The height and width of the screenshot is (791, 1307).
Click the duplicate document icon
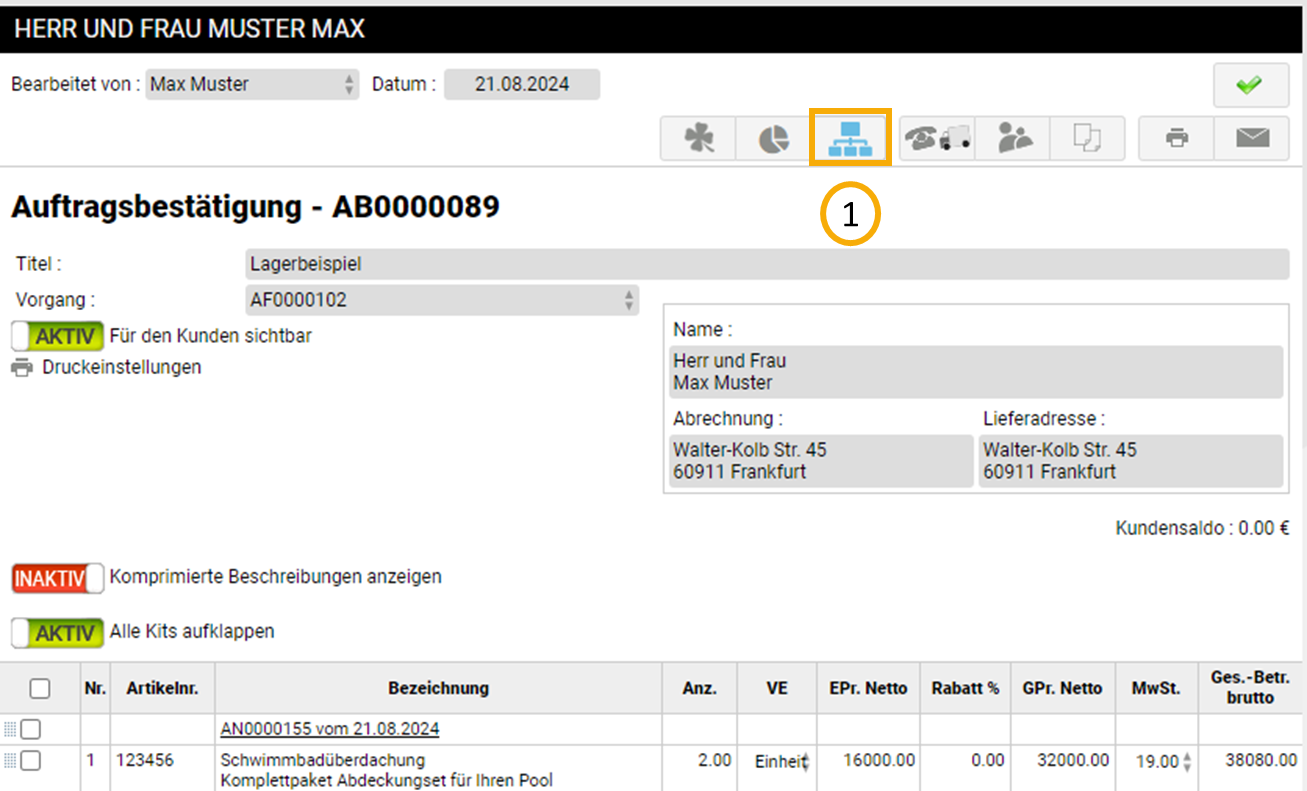coord(1087,139)
